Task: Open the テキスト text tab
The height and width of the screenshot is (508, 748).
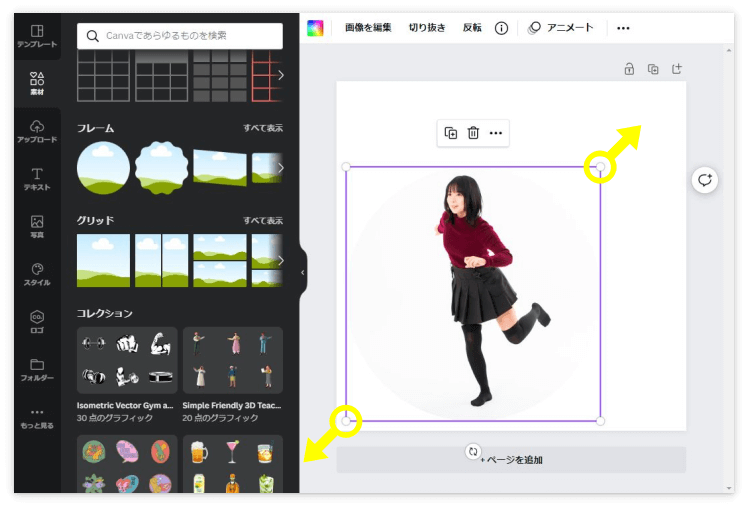Action: click(x=37, y=179)
